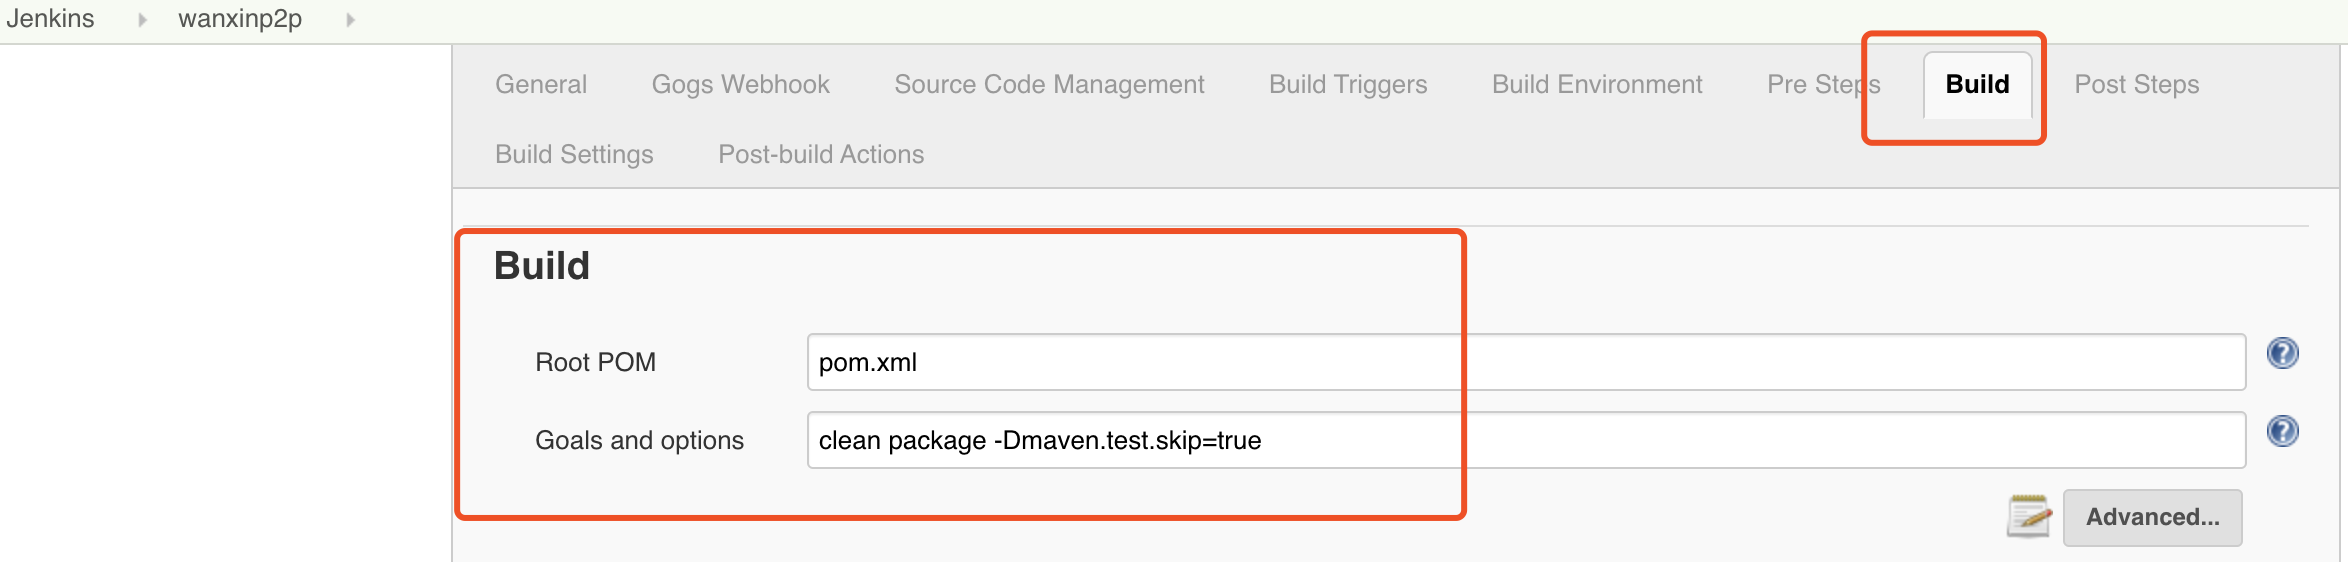Open help for Goals and options field
The image size is (2348, 562).
[x=2282, y=431]
